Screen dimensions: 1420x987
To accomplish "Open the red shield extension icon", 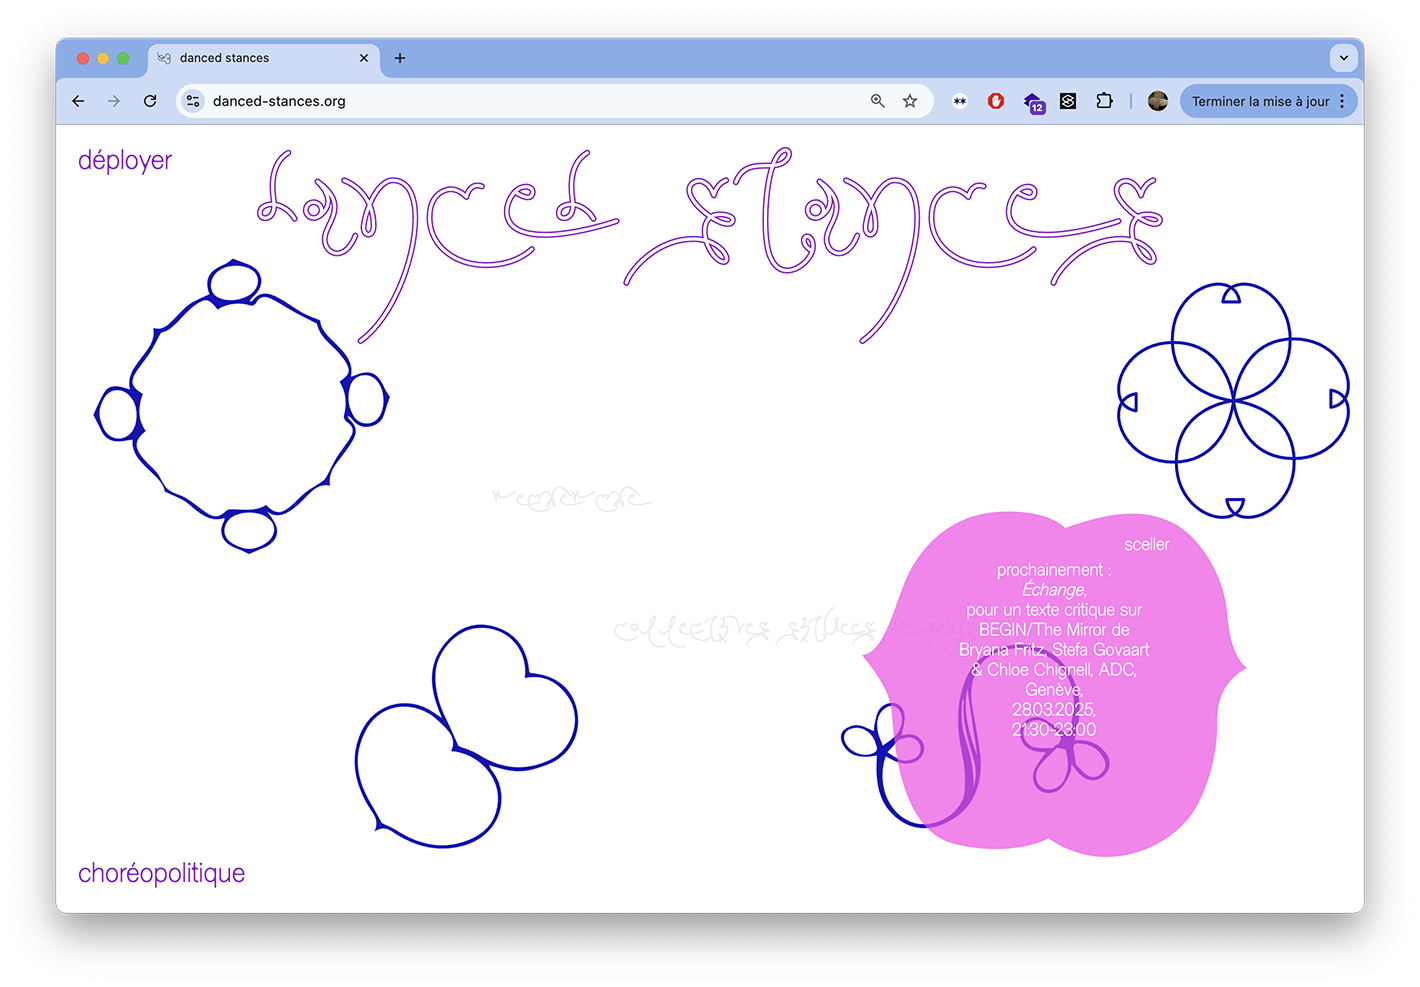I will point(996,101).
